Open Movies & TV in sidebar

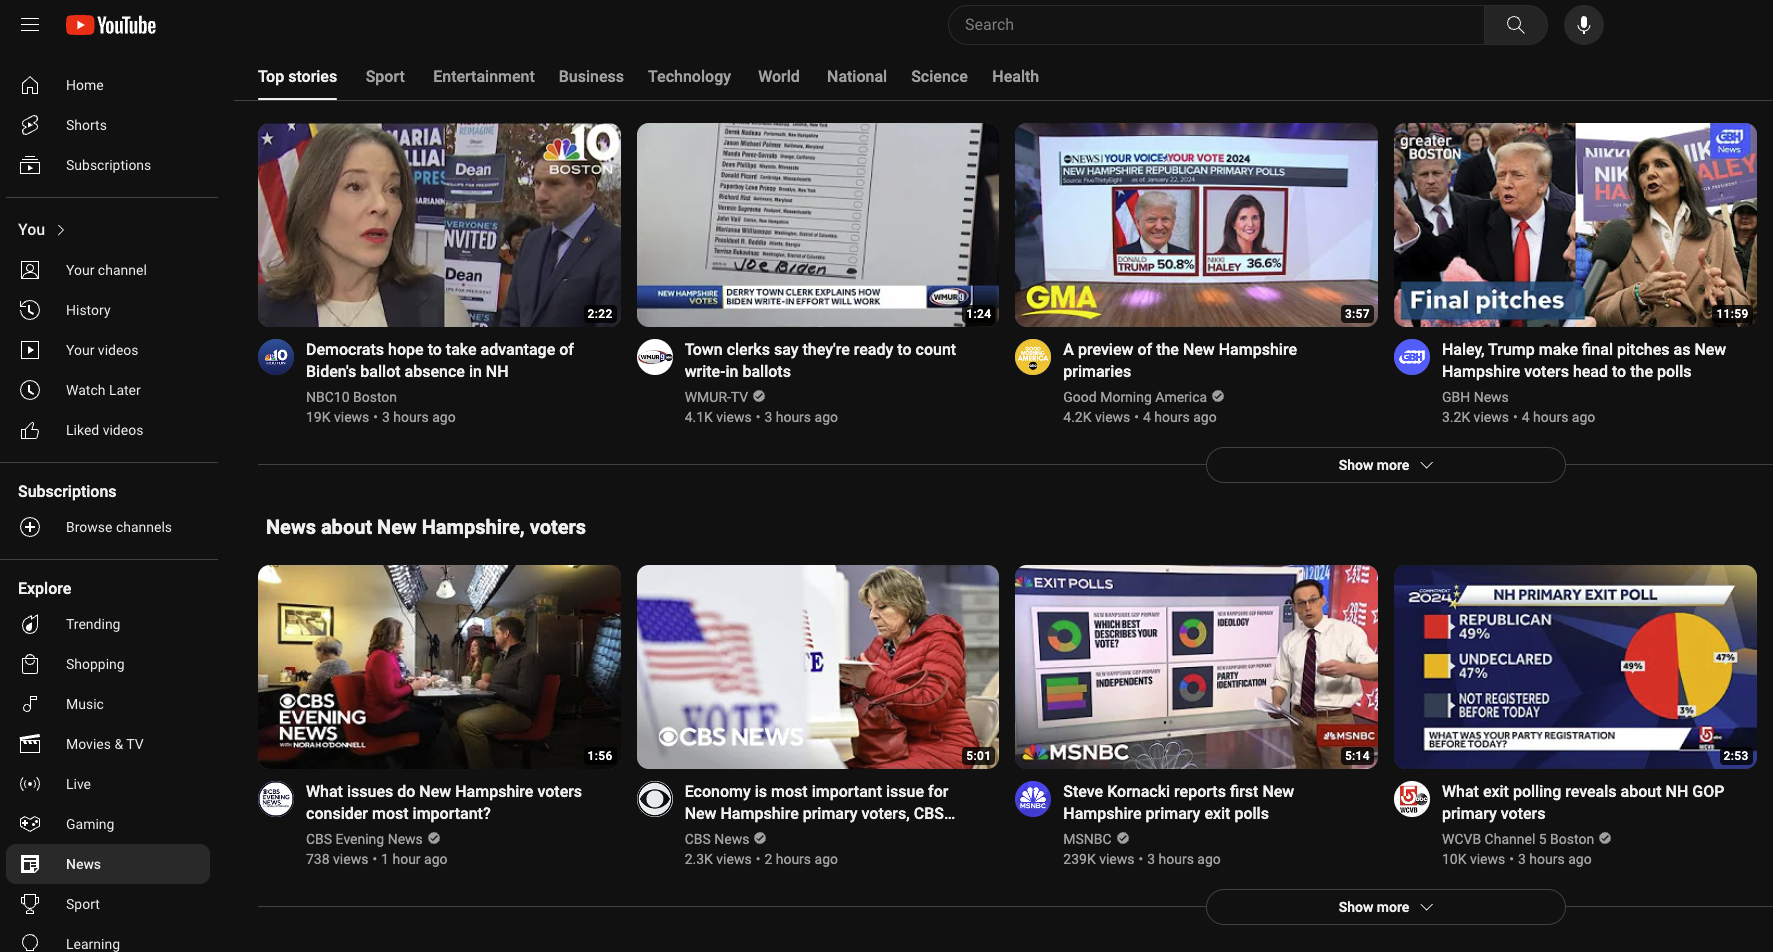(x=108, y=744)
